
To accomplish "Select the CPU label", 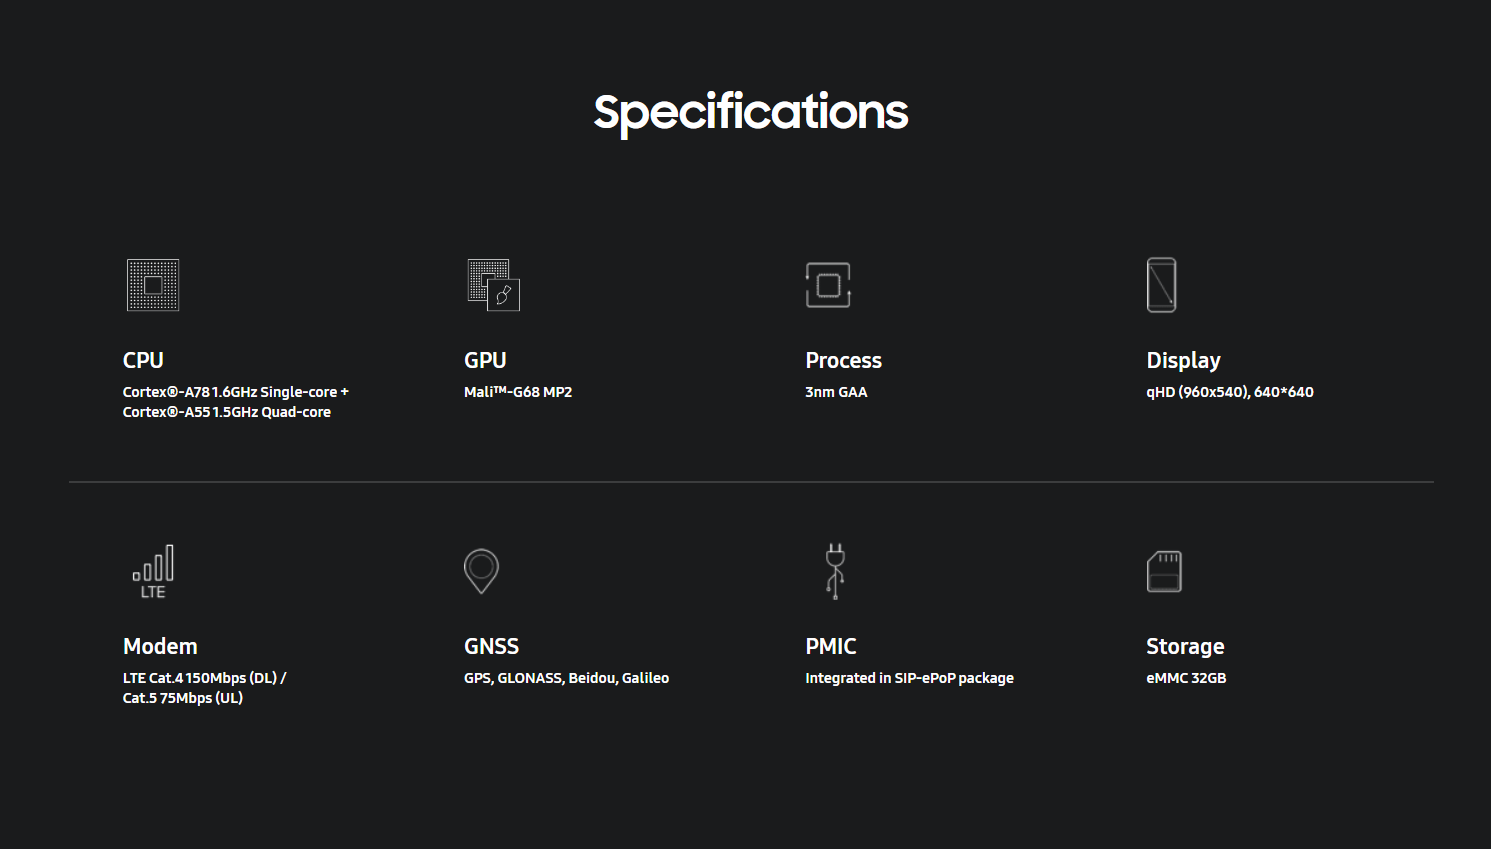I will (x=143, y=360).
